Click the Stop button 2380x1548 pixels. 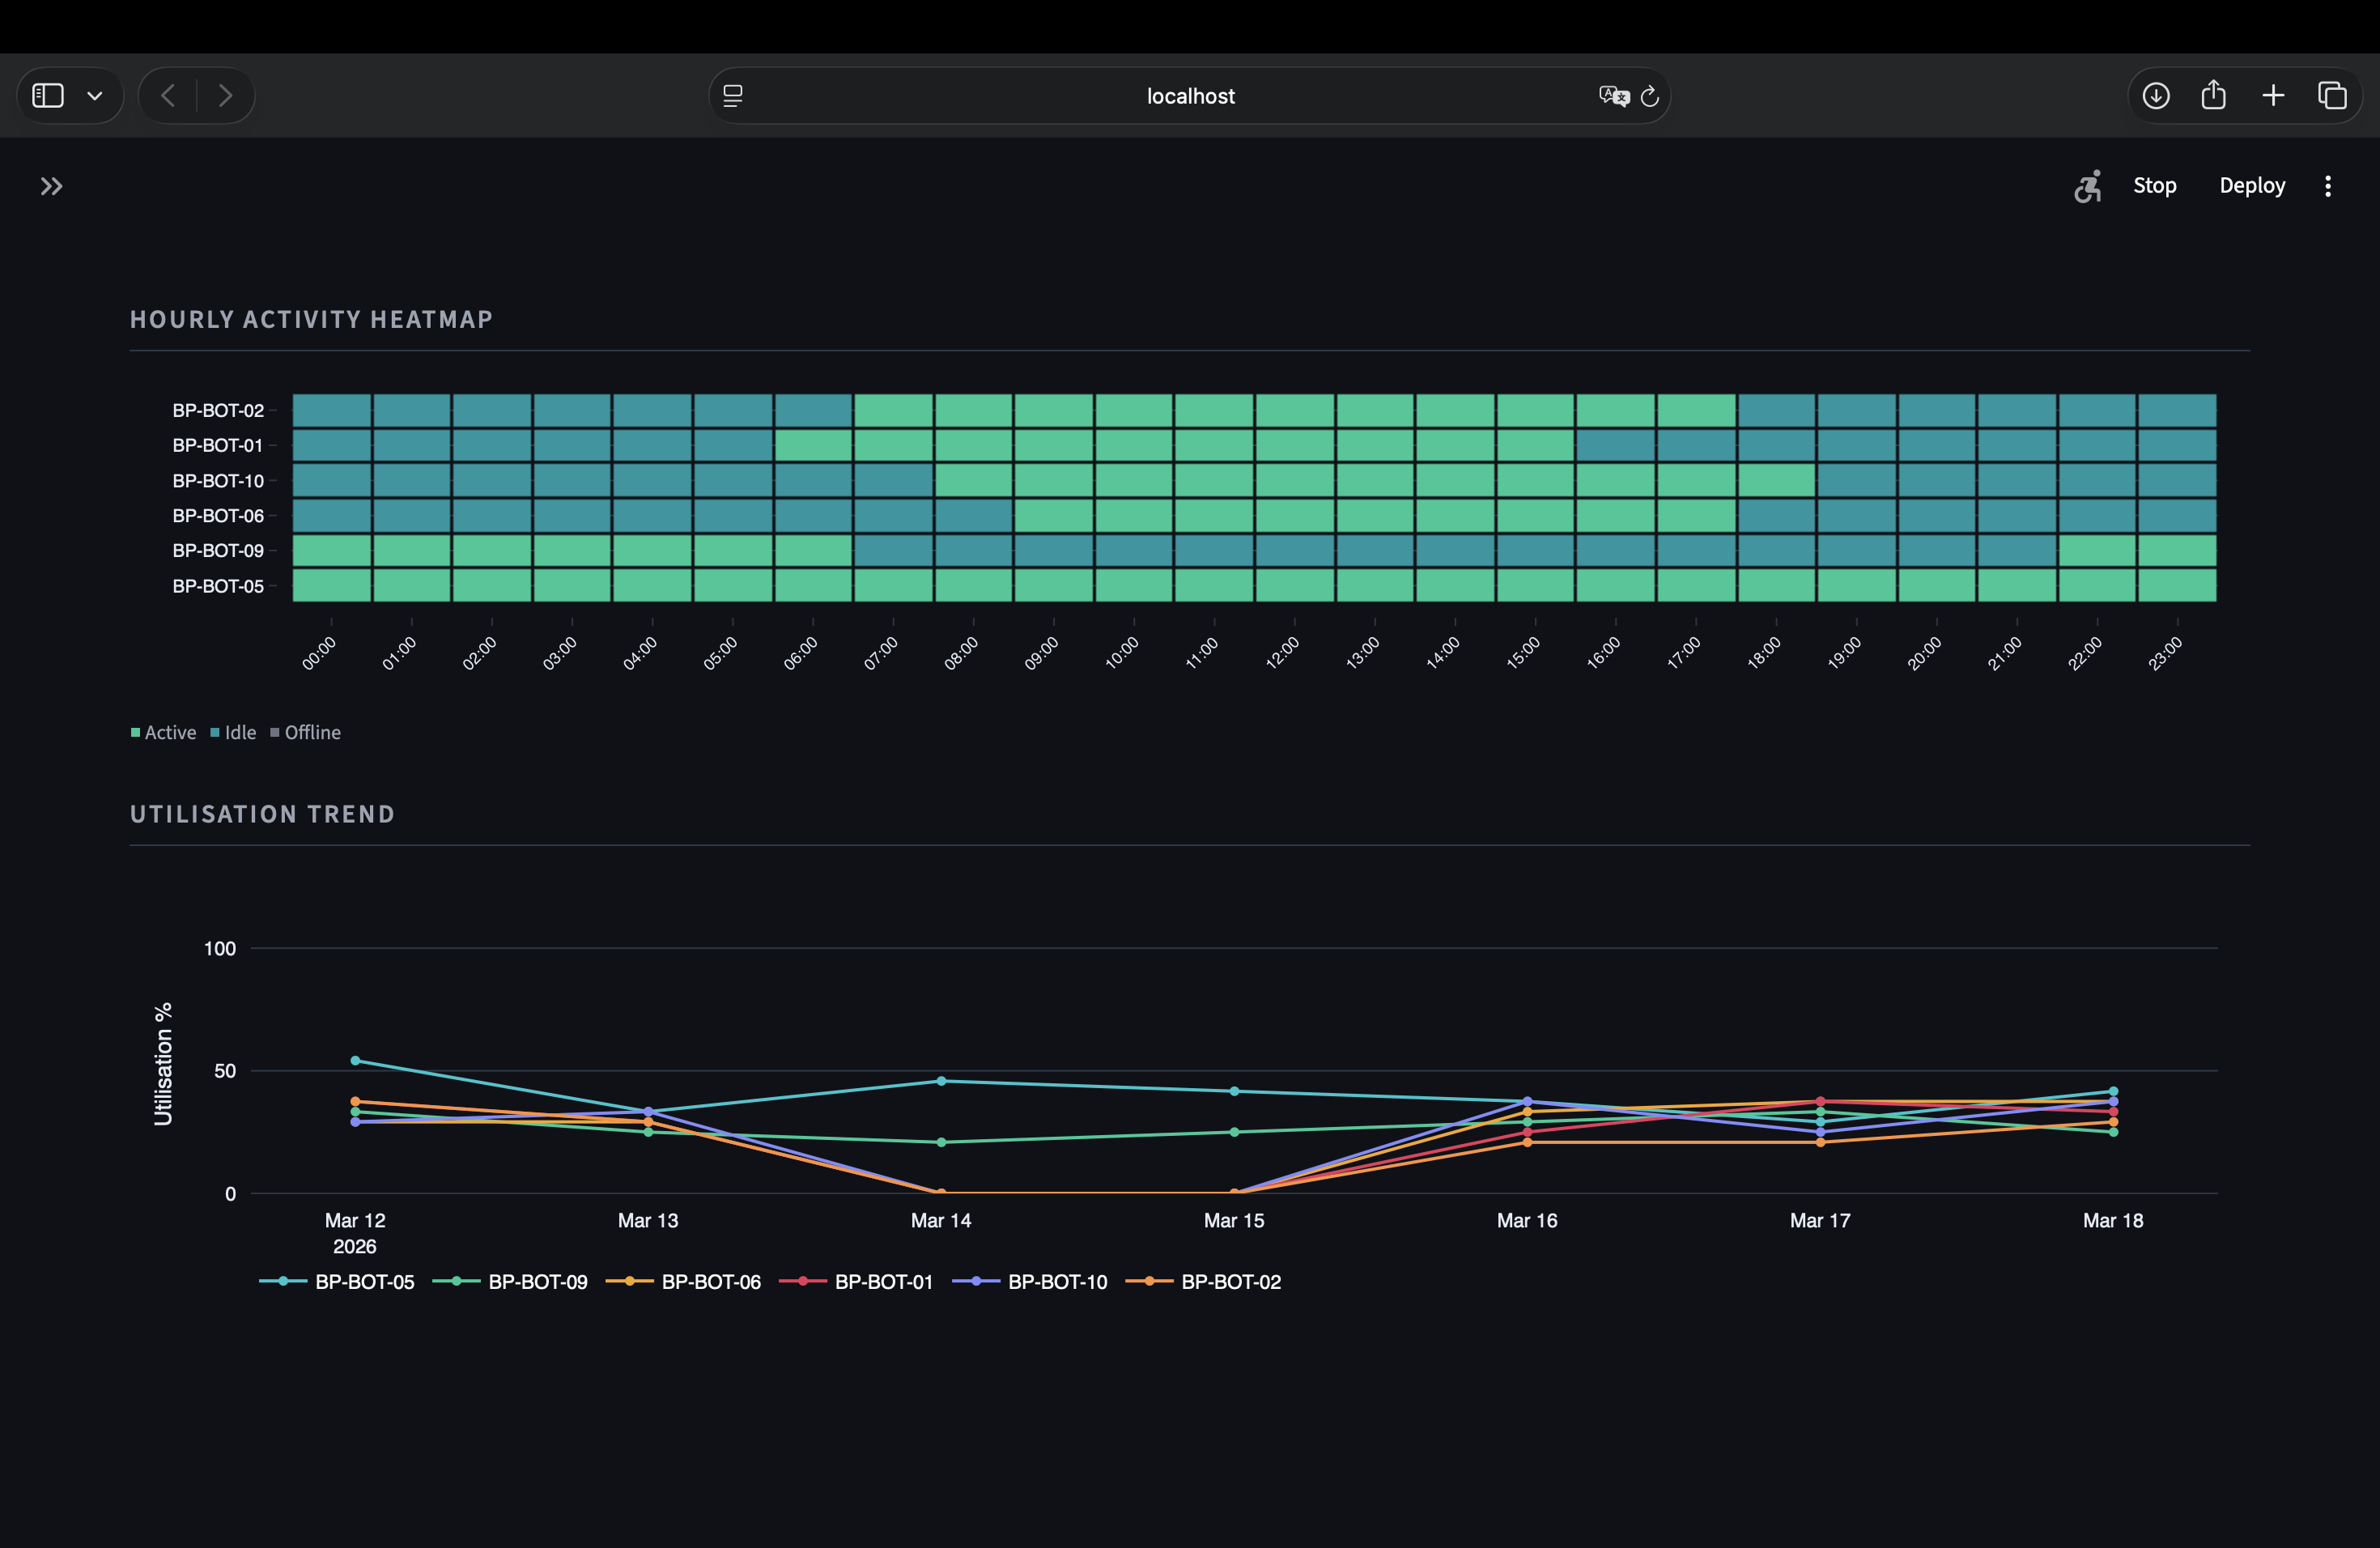click(2155, 186)
